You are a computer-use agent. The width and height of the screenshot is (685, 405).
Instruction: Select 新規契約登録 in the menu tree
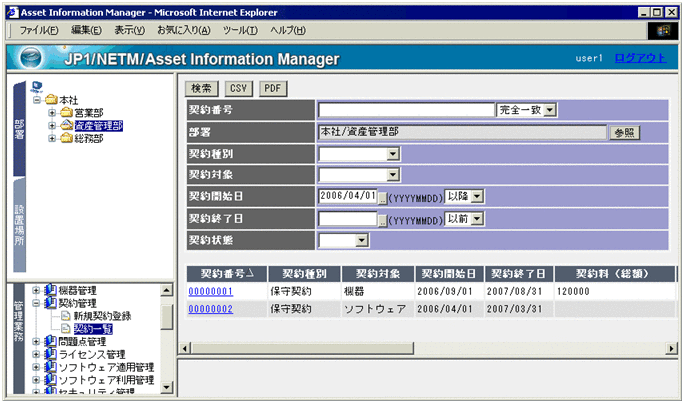point(102,315)
